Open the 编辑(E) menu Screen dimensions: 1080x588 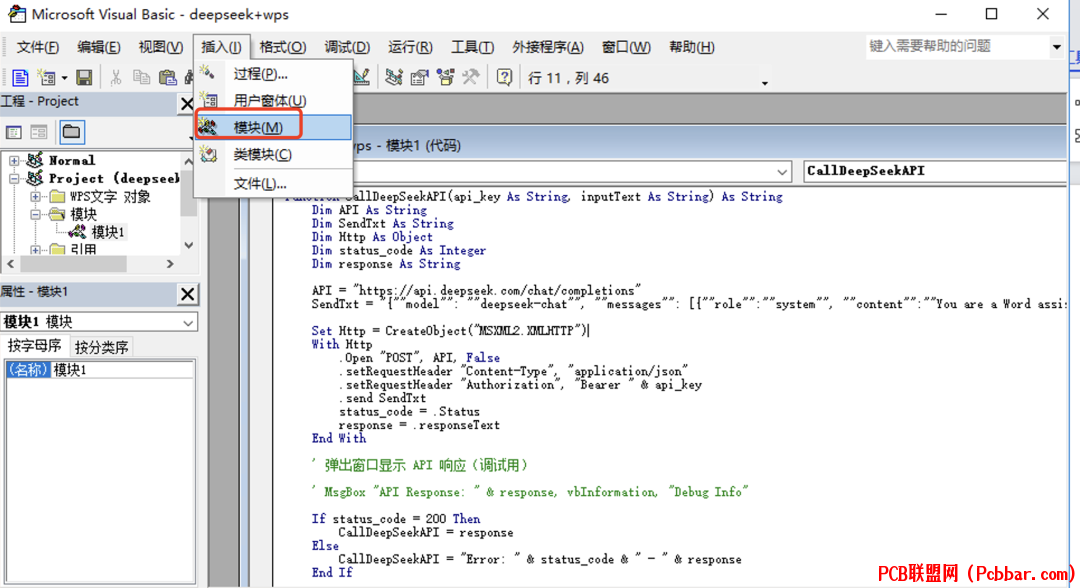click(x=98, y=47)
